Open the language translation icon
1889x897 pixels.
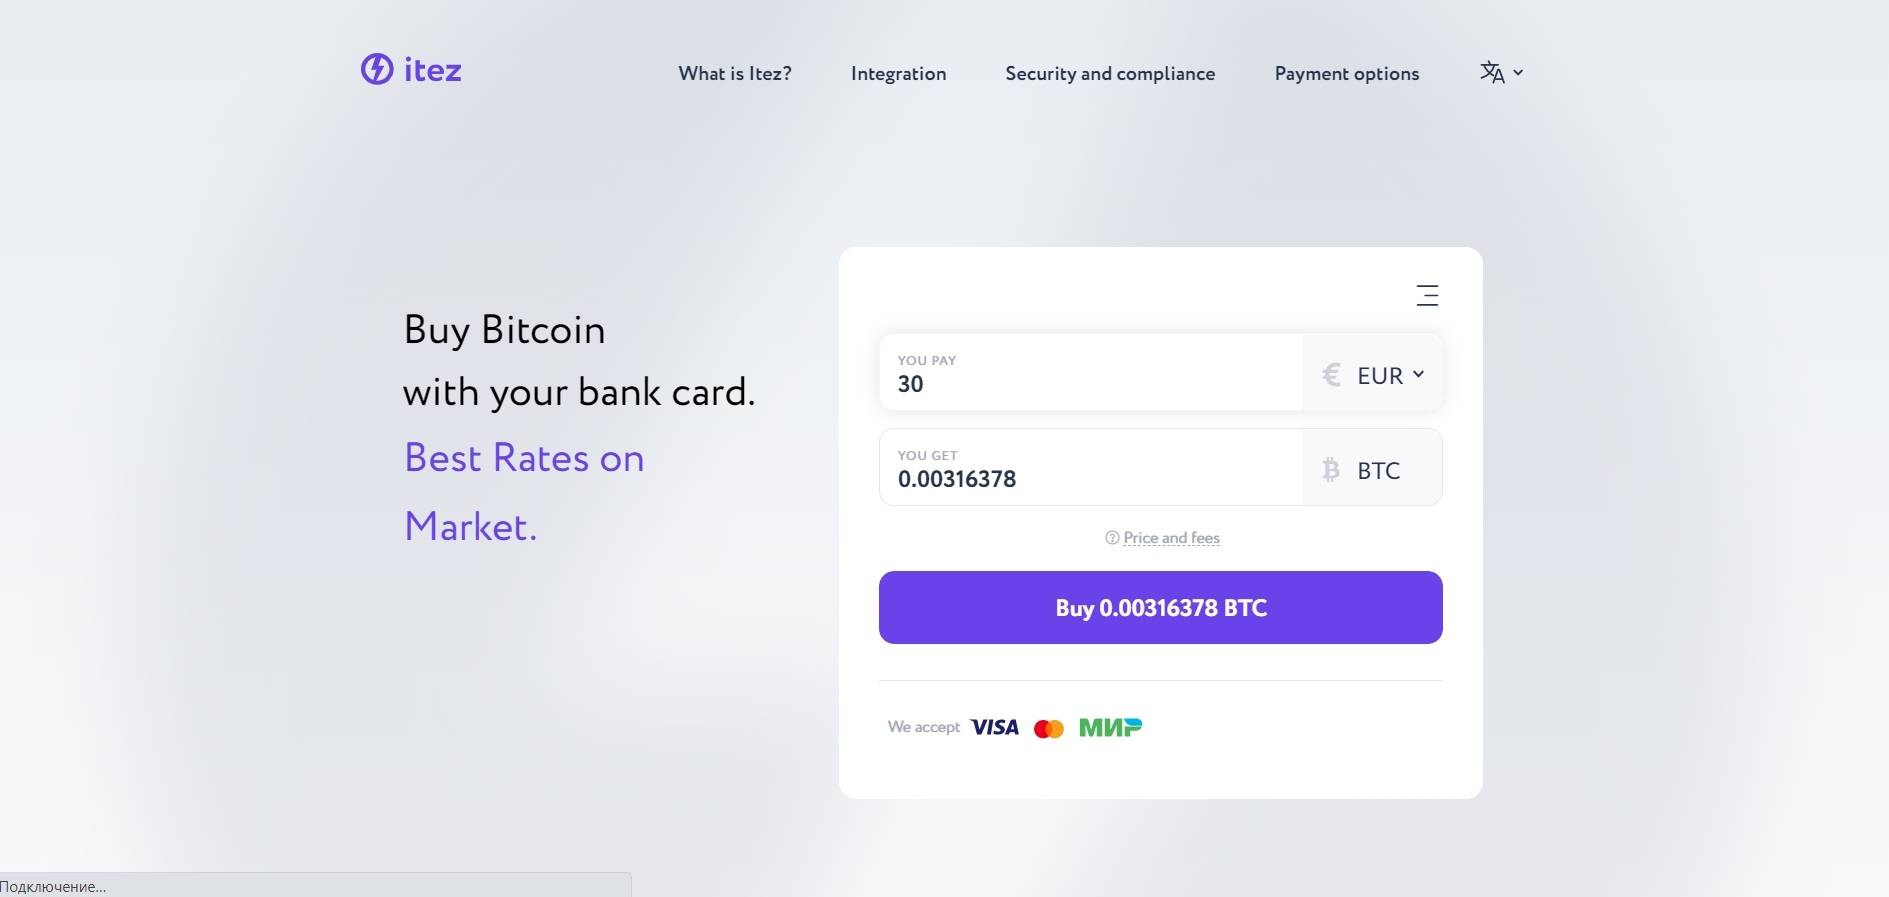point(1492,72)
